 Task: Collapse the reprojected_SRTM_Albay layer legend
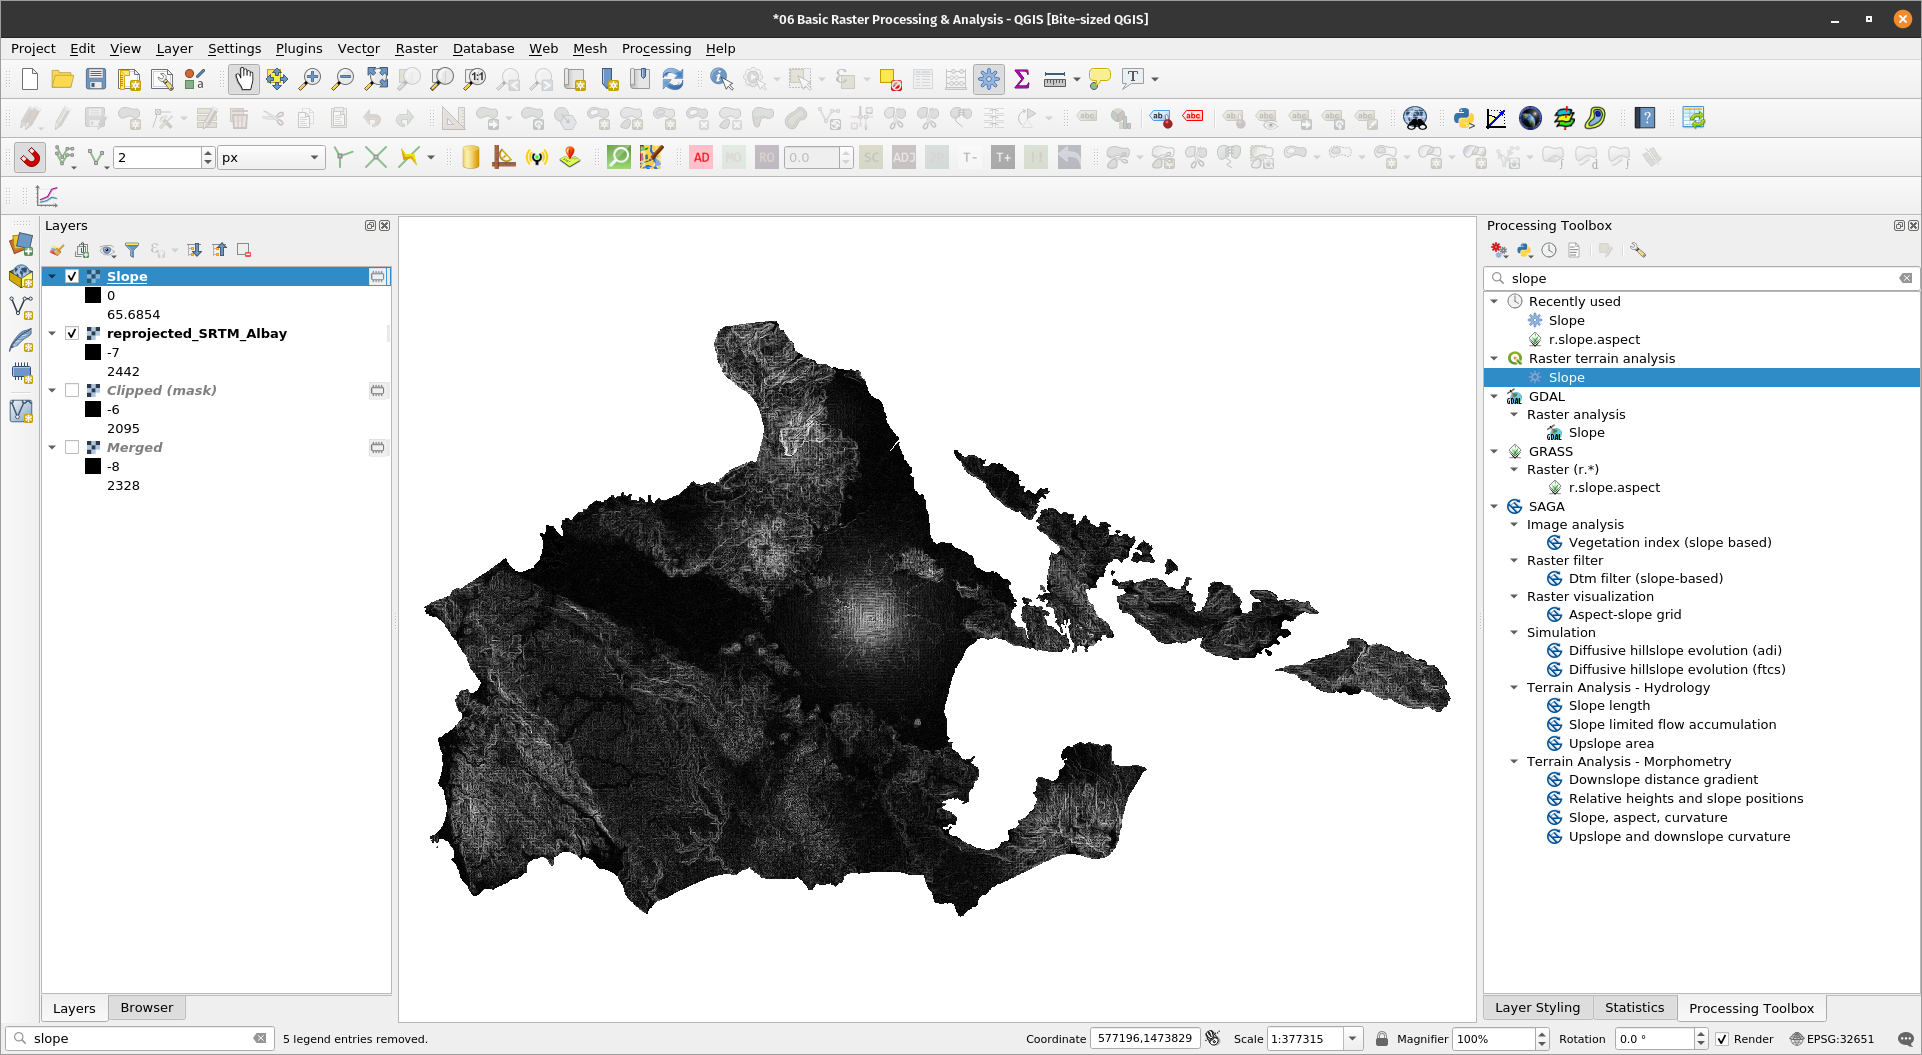(x=52, y=333)
